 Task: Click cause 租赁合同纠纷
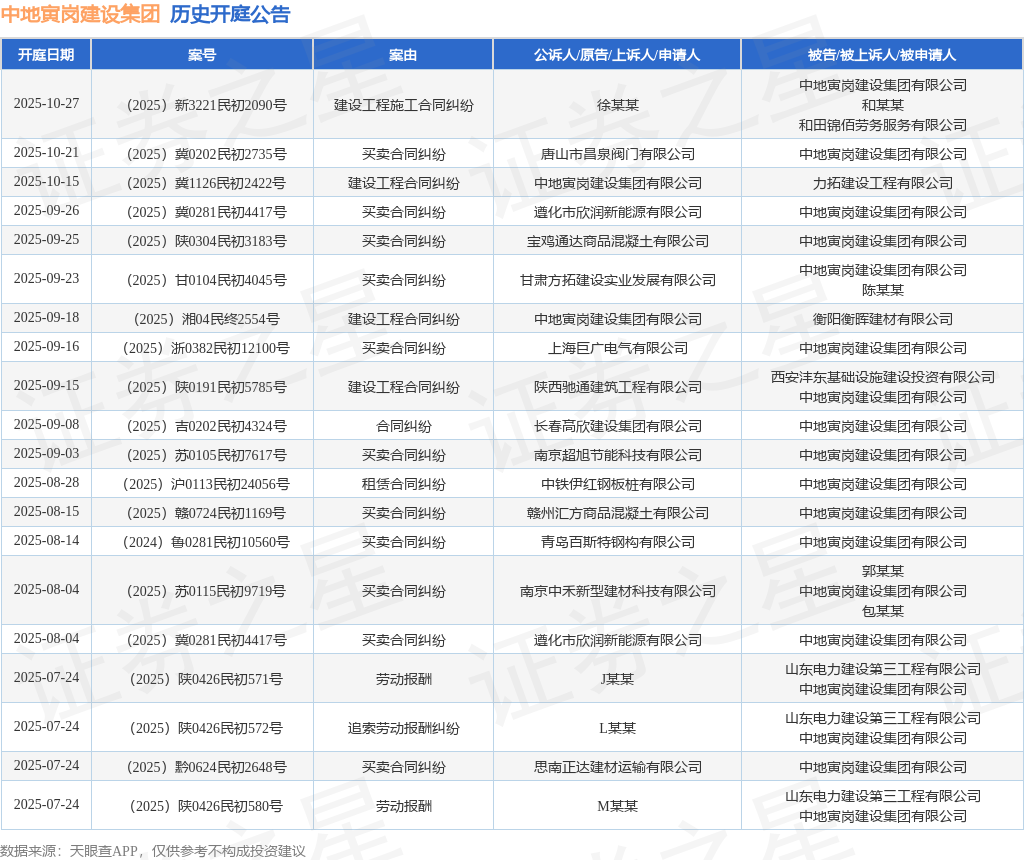click(x=404, y=485)
